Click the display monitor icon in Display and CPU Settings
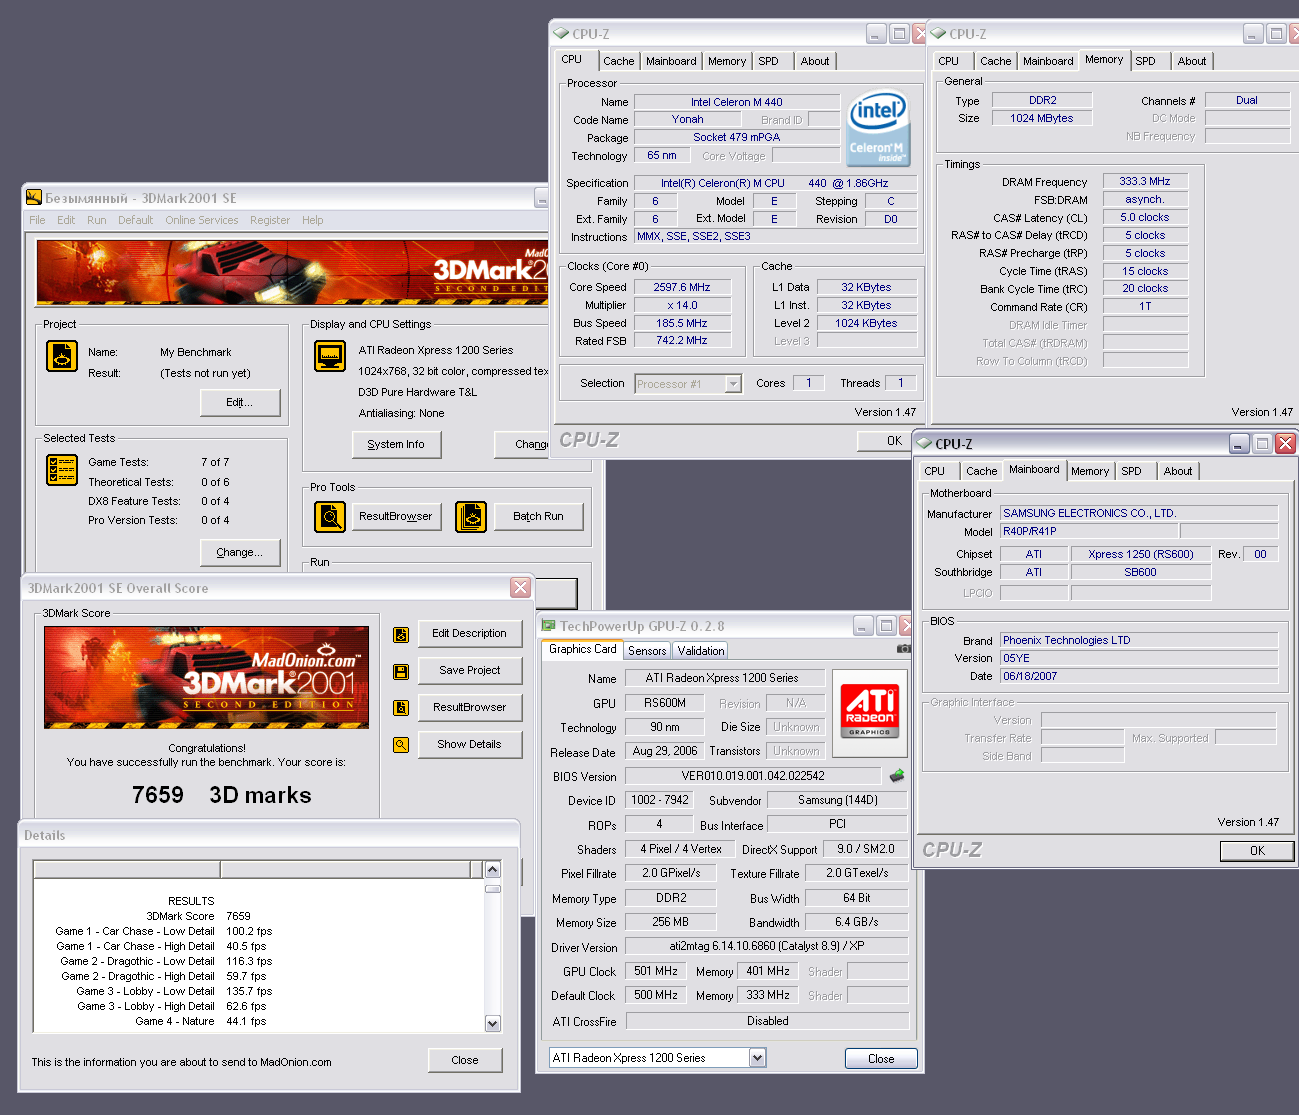The width and height of the screenshot is (1299, 1115). coord(330,356)
